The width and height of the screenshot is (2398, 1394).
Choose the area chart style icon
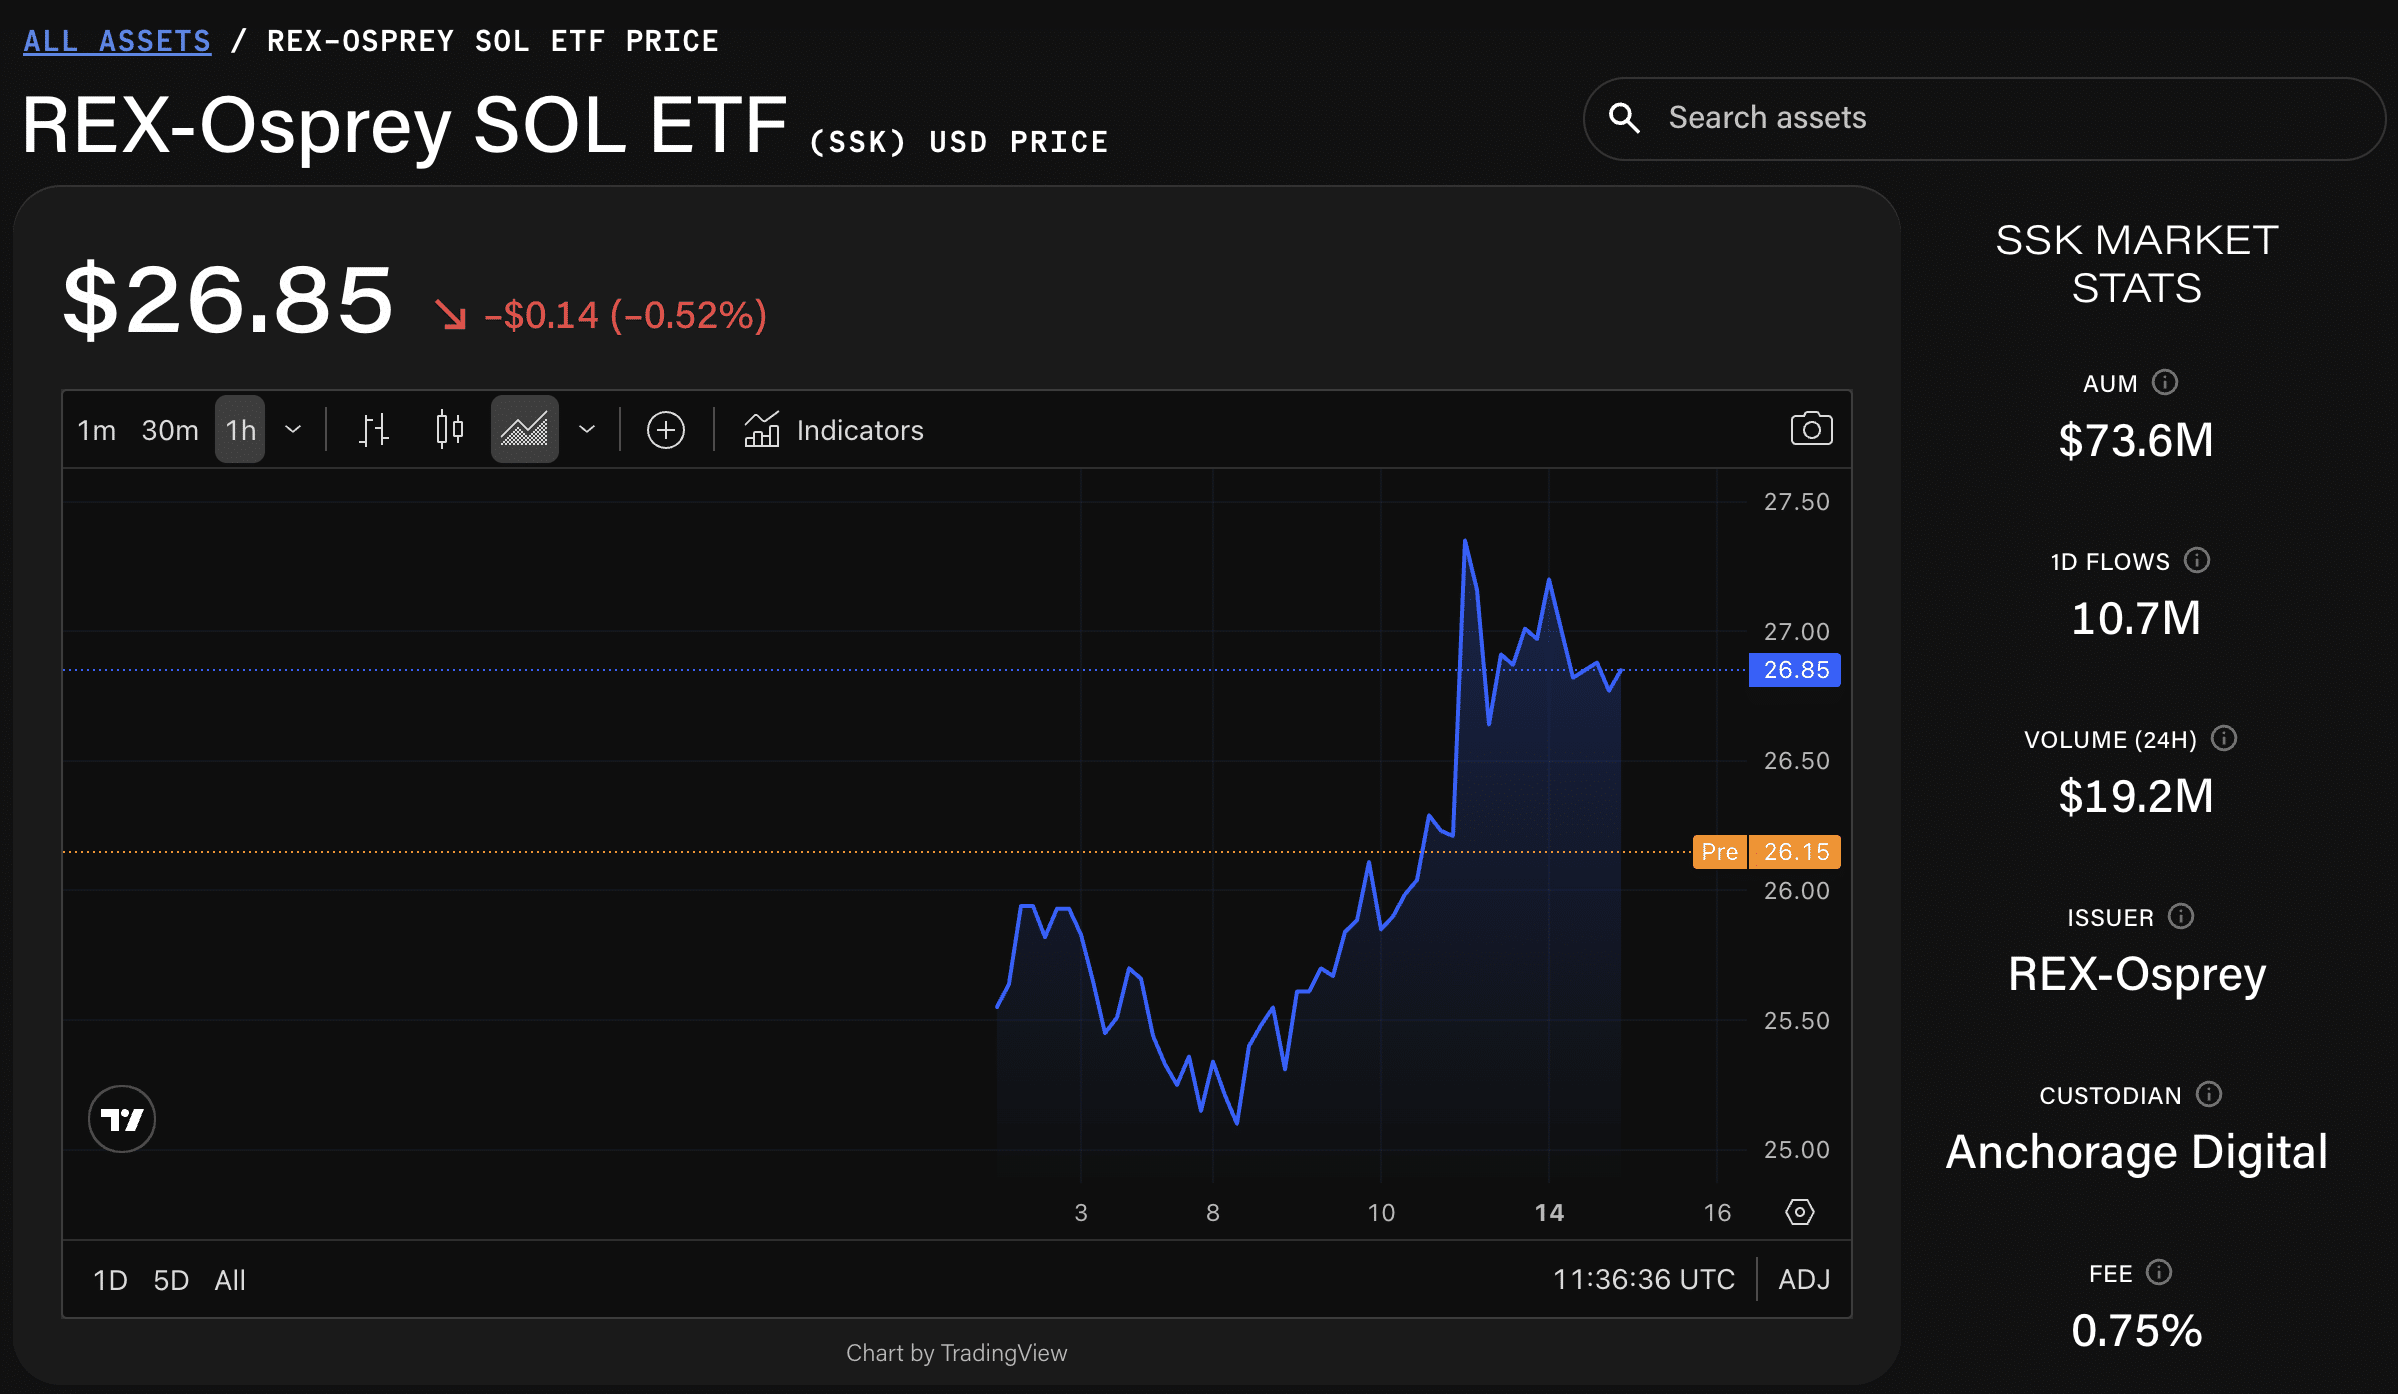point(524,430)
